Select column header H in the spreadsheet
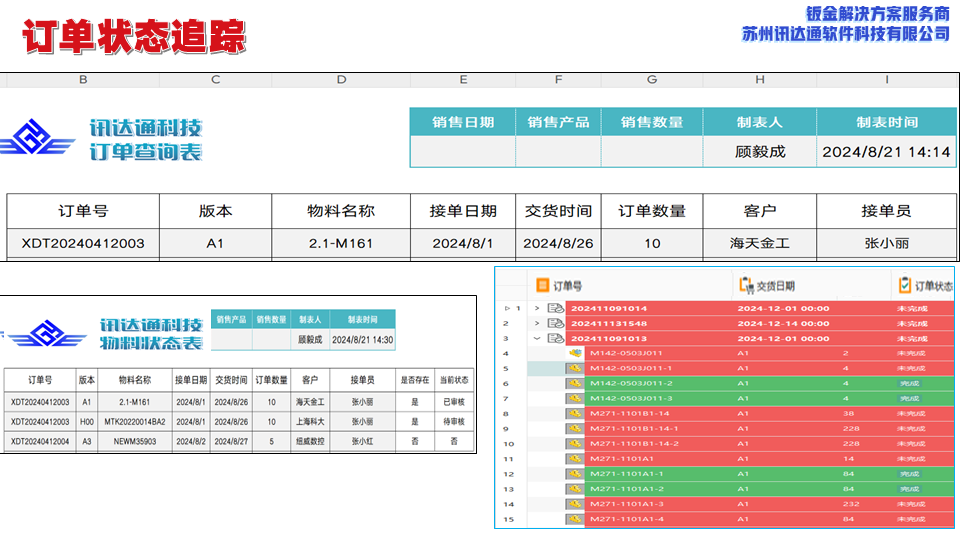 pyautogui.click(x=759, y=80)
